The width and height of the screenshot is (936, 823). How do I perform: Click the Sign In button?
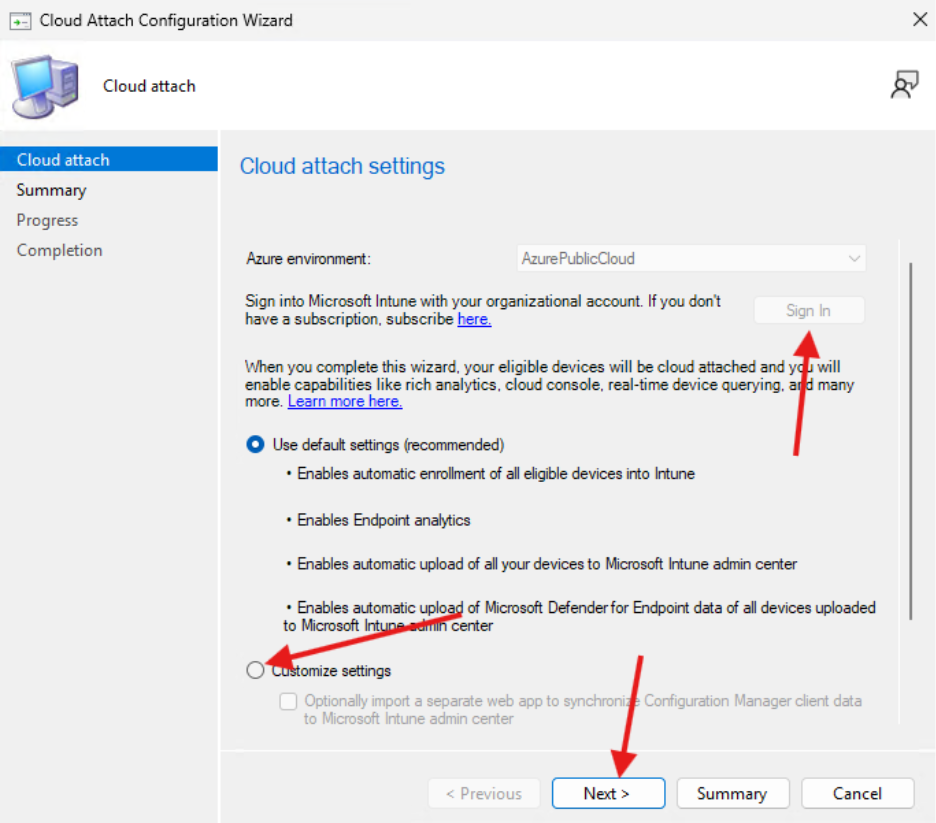point(808,310)
